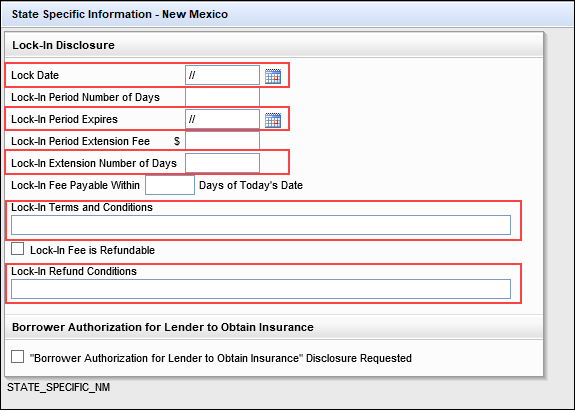Click the Days of Today's Date label

tap(251, 185)
